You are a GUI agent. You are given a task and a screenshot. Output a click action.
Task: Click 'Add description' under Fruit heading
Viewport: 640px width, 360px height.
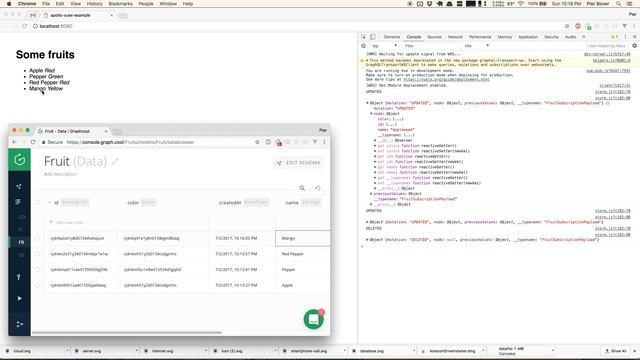[x=60, y=174]
